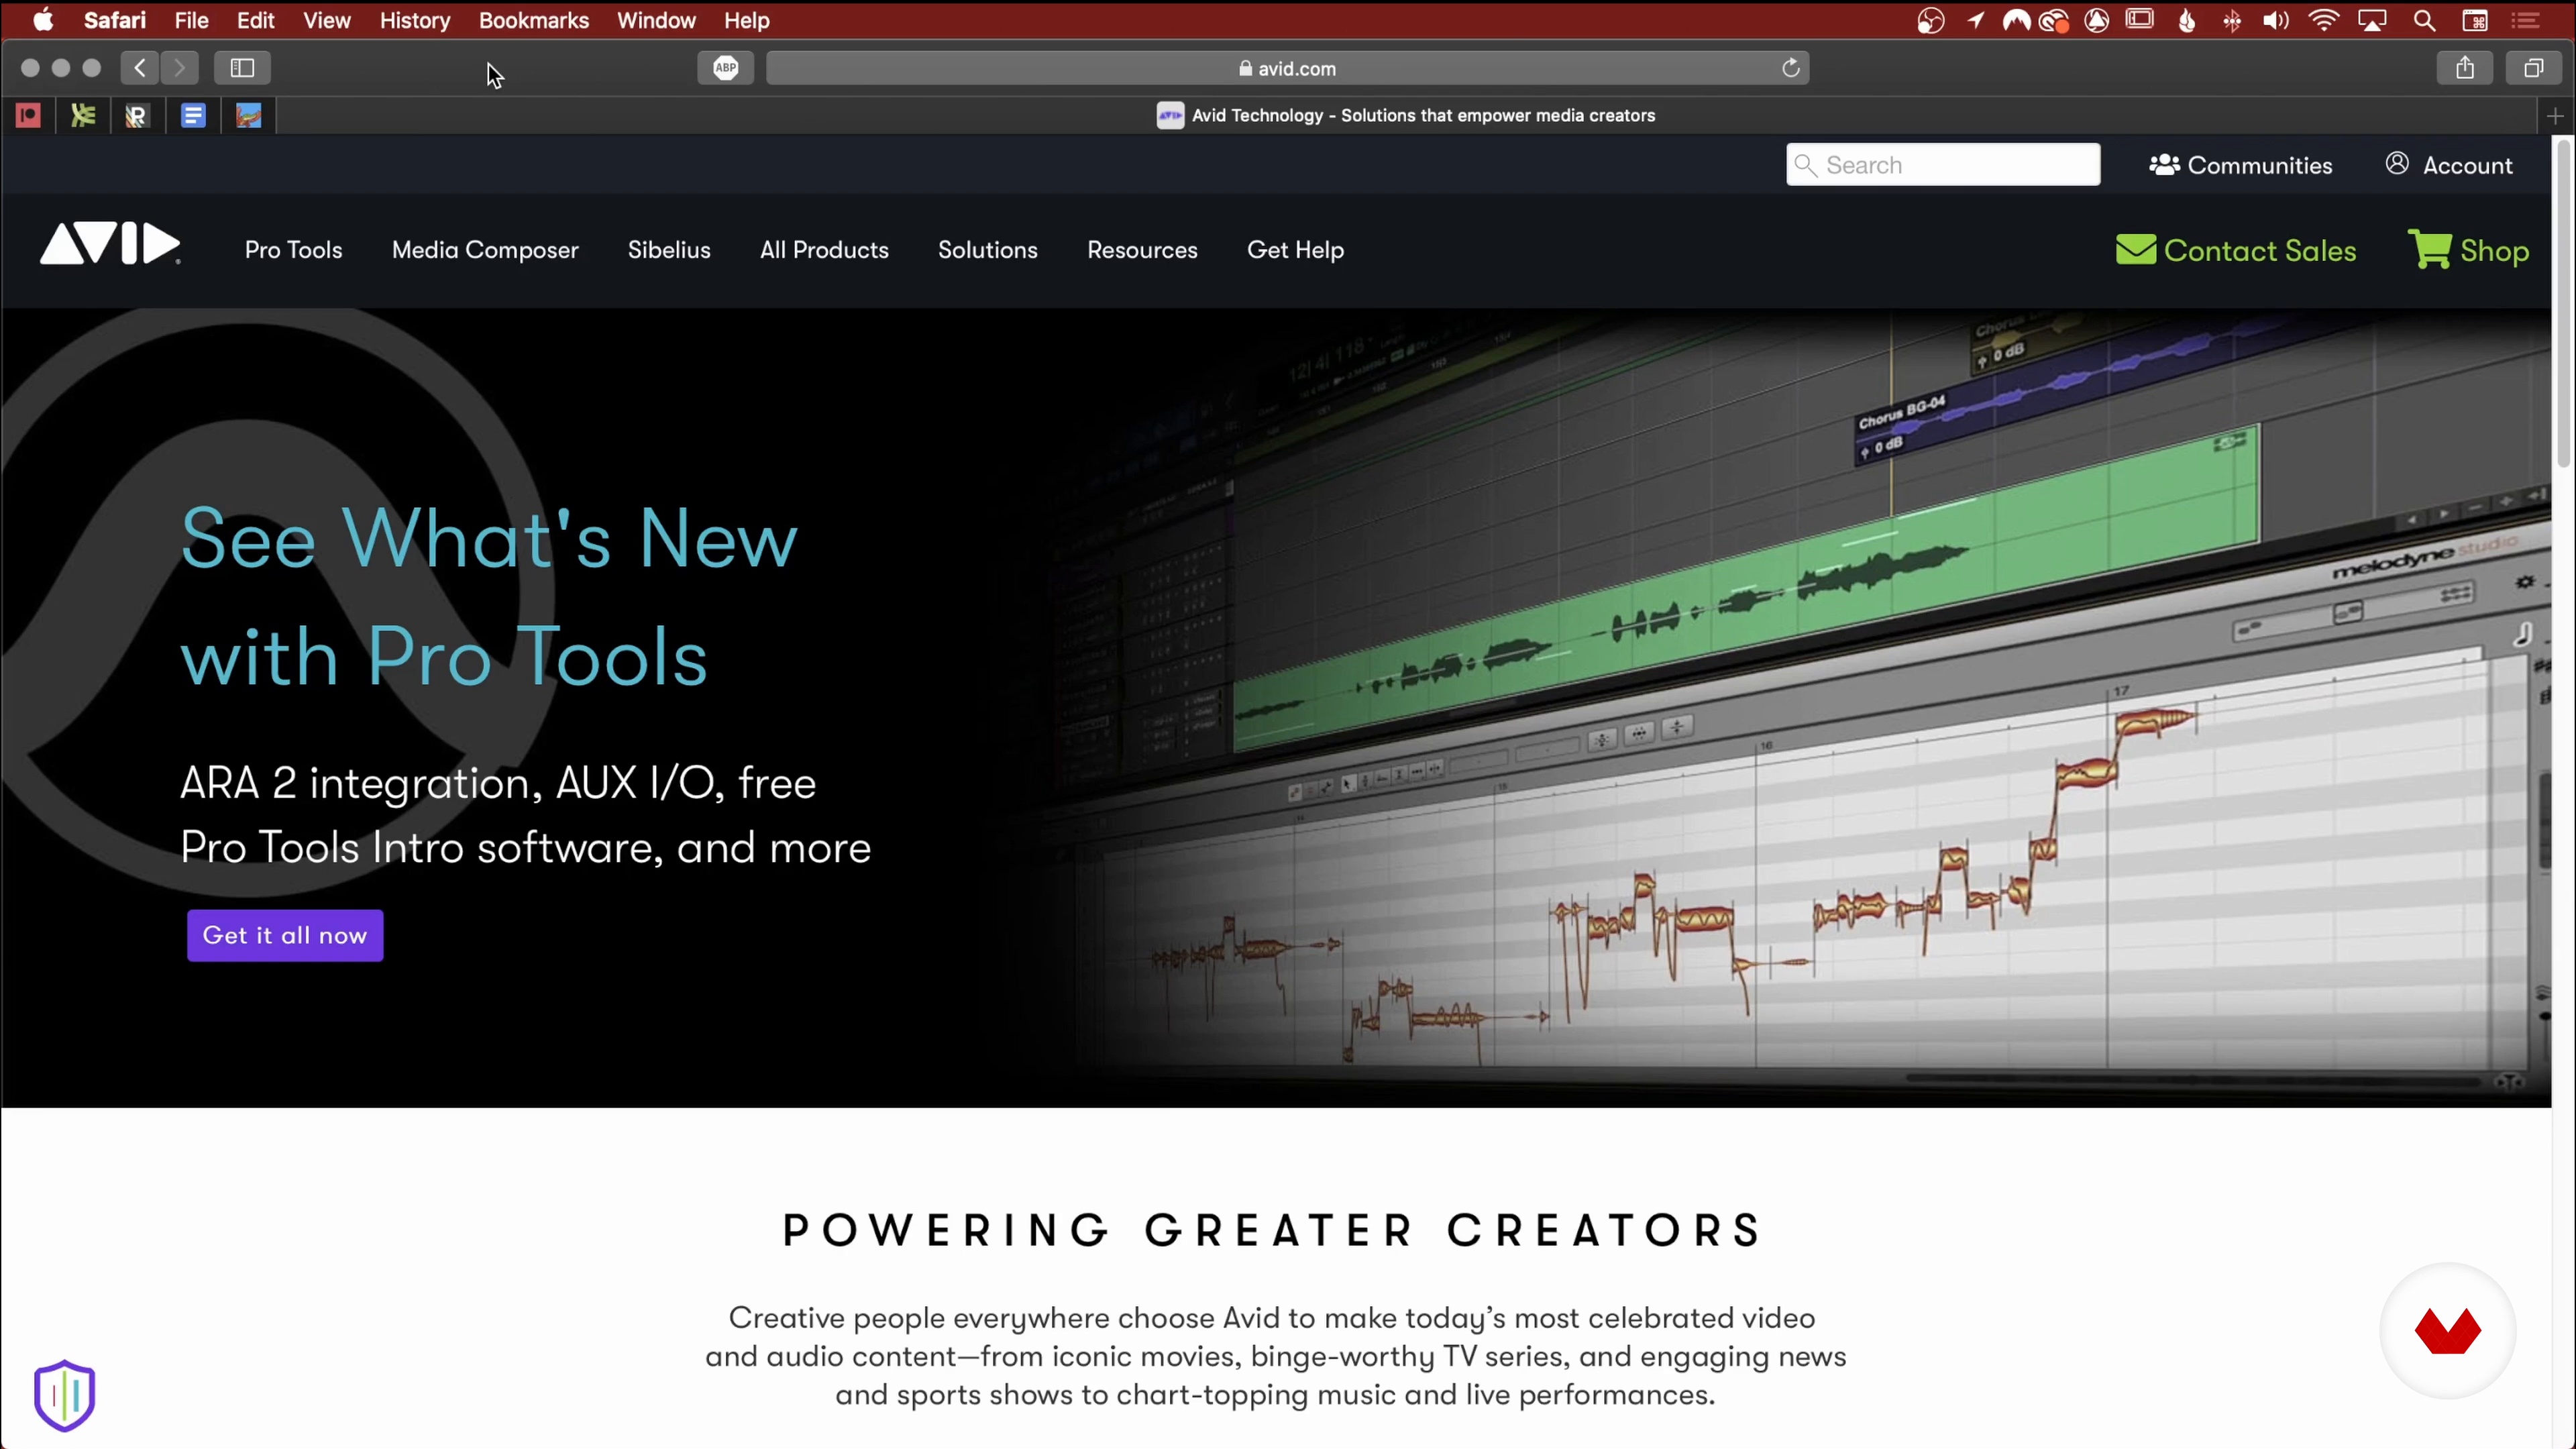Open the Help menu
The image size is (2576, 1449).
747,20
